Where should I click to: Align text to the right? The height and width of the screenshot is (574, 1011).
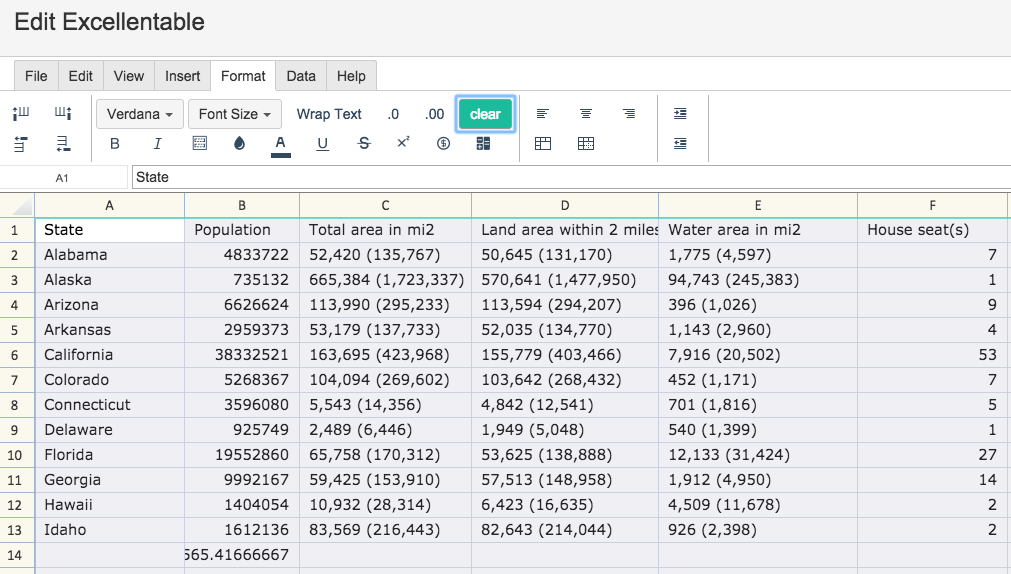(x=629, y=114)
